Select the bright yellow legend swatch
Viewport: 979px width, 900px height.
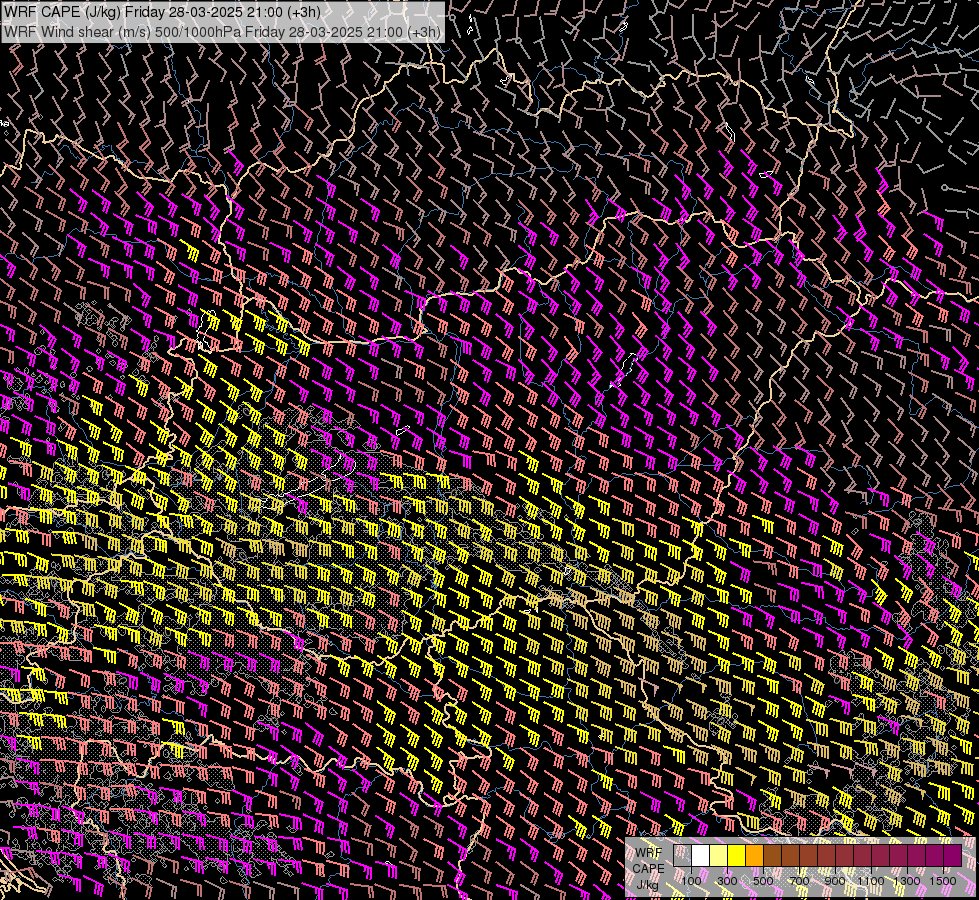pyautogui.click(x=736, y=855)
